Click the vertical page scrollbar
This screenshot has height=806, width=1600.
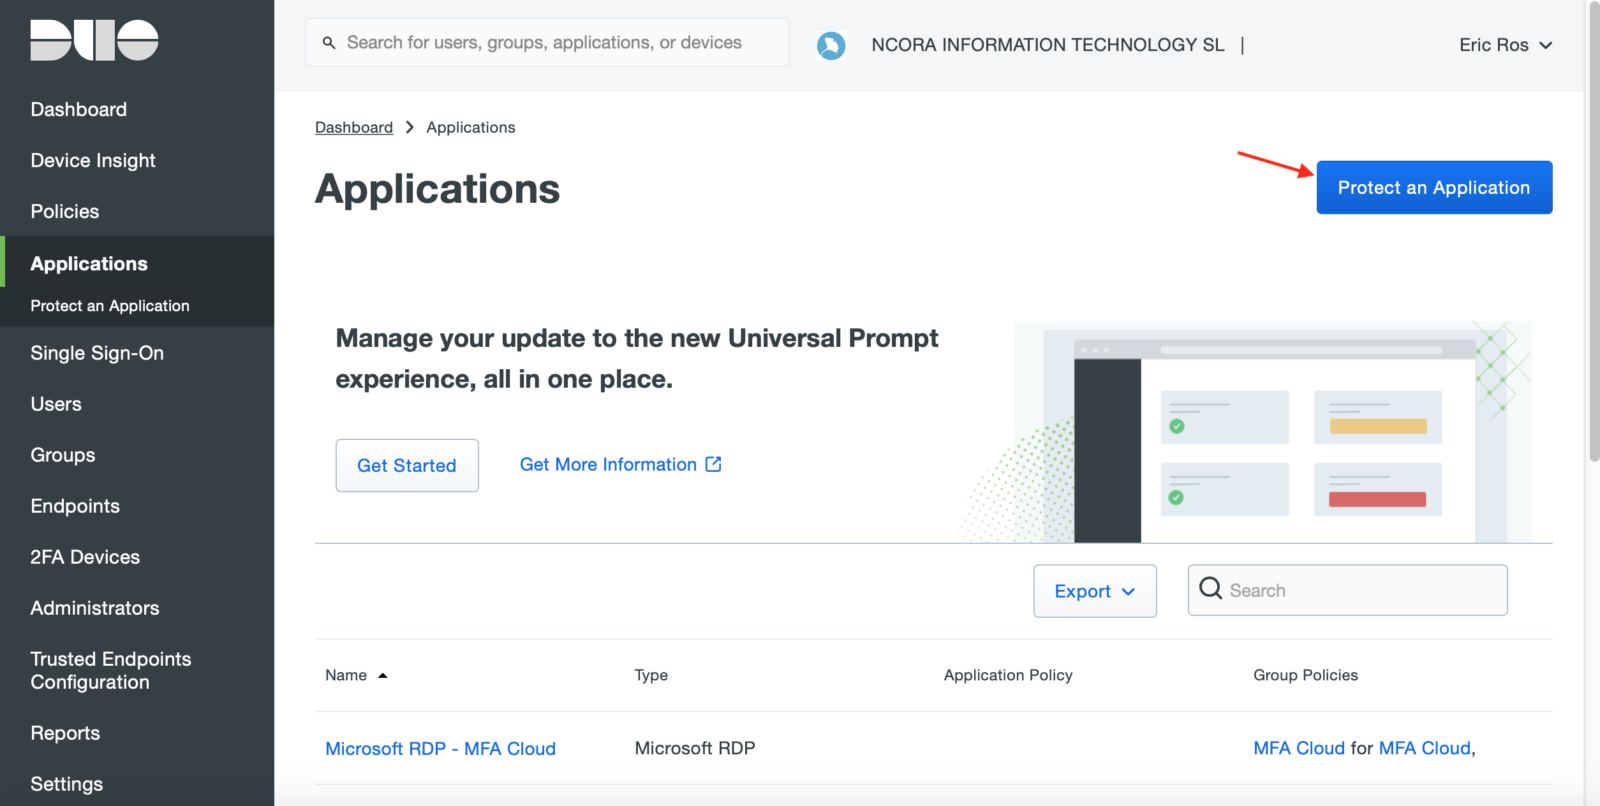pyautogui.click(x=1593, y=230)
